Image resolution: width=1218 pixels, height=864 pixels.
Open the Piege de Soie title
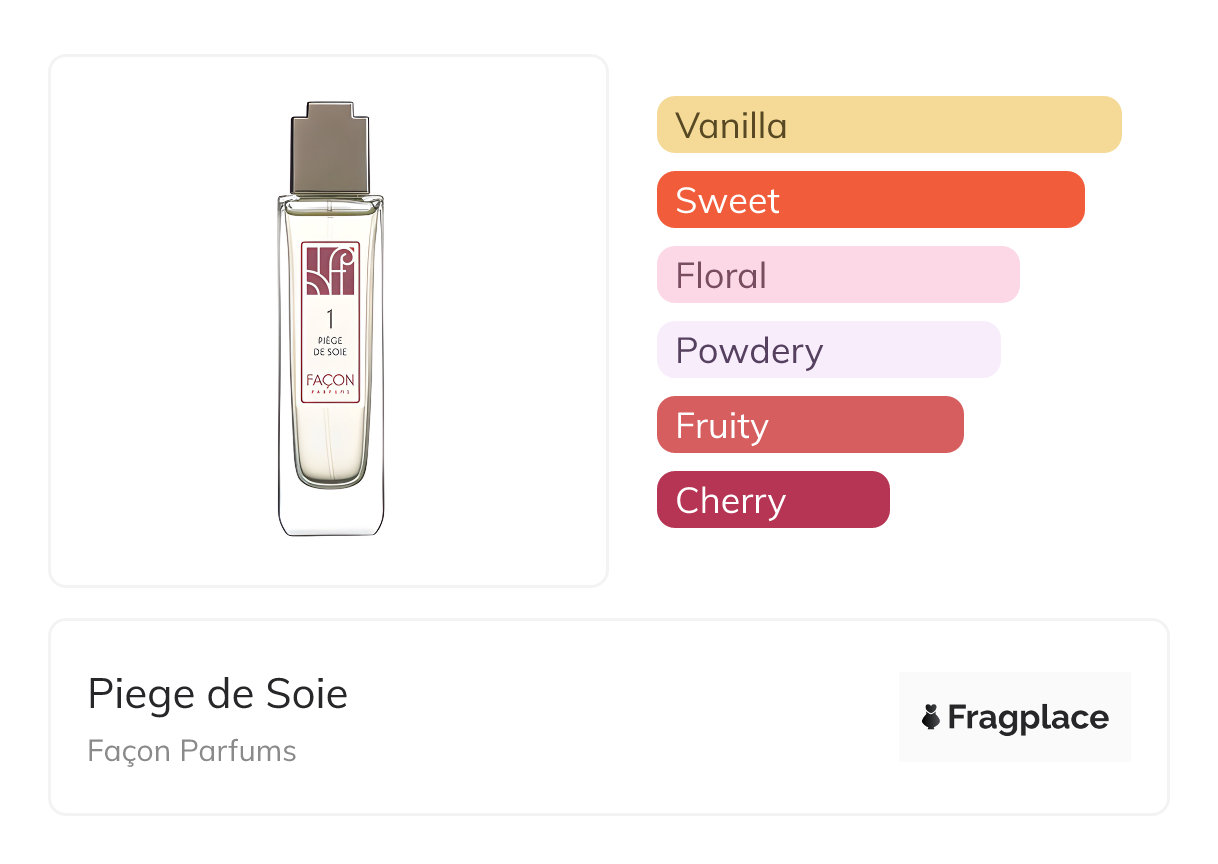(x=217, y=694)
